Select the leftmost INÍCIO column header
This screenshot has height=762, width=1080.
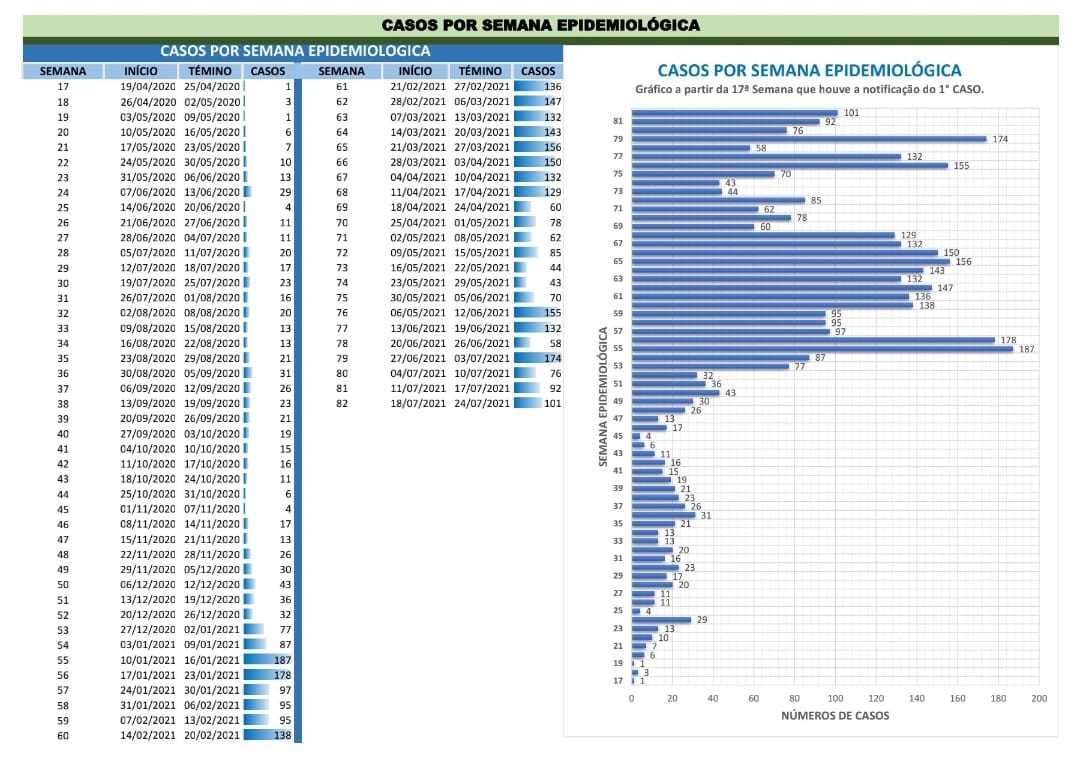[x=140, y=71]
